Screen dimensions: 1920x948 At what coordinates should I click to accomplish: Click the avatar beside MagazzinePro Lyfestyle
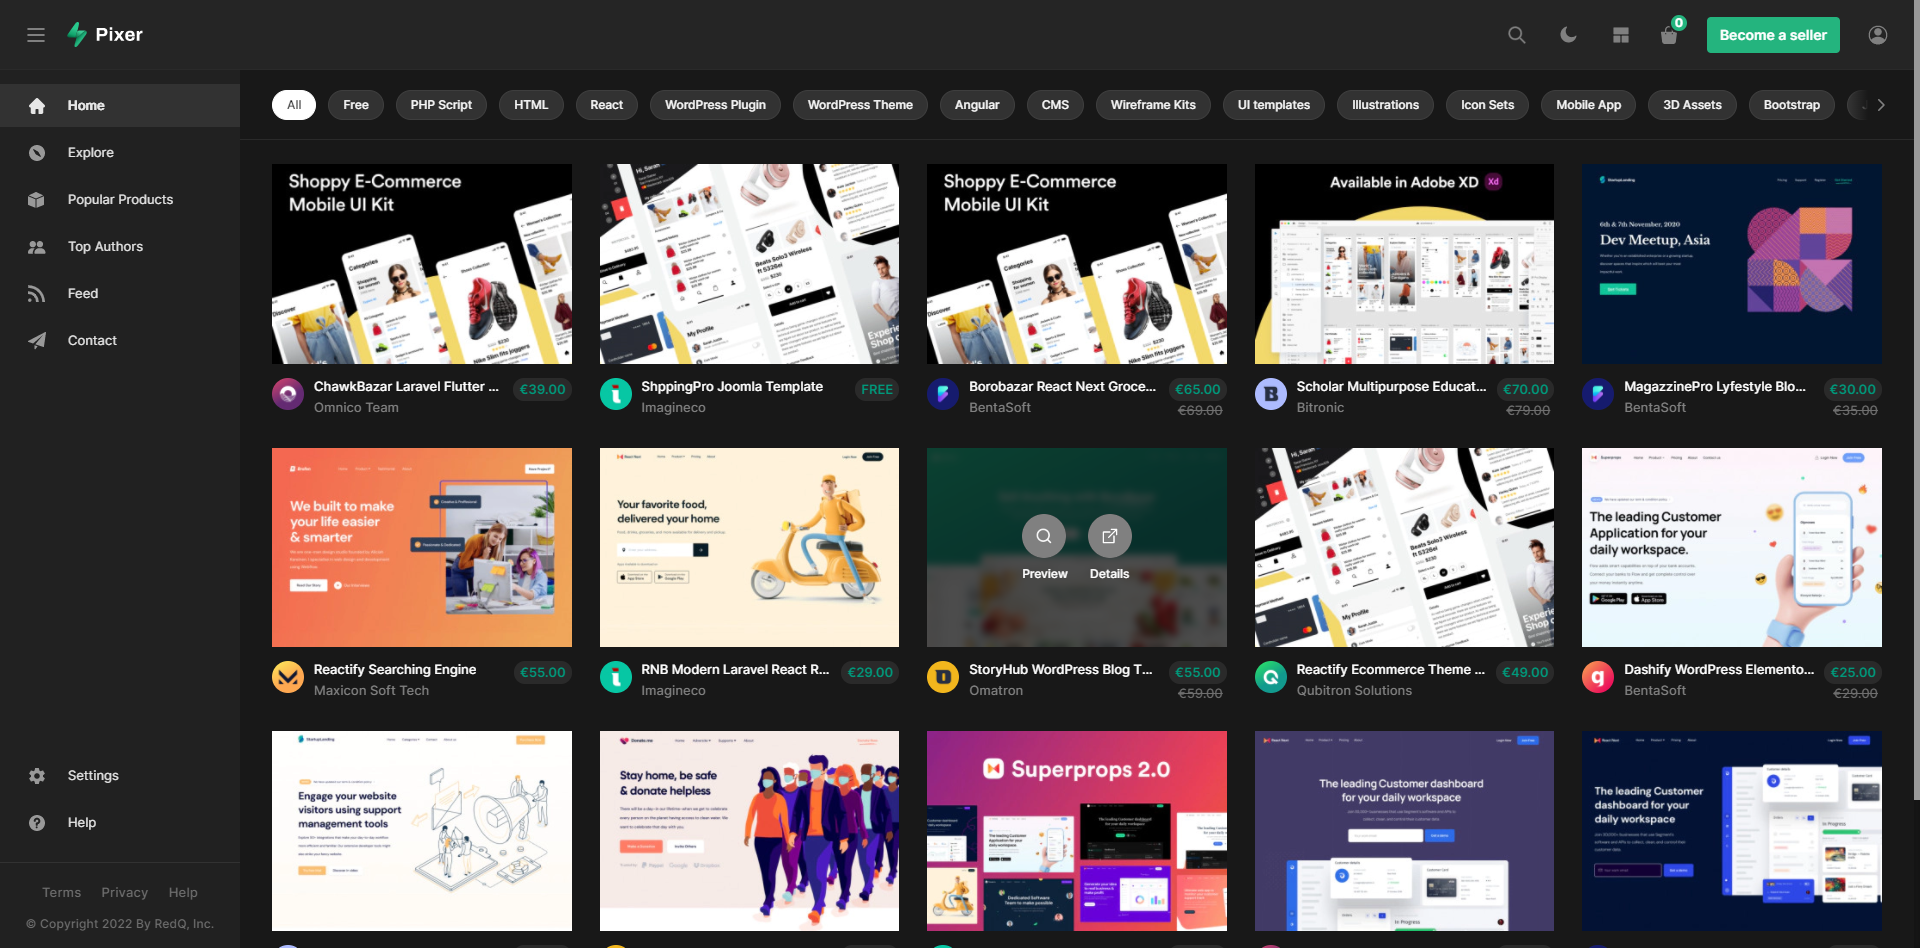click(x=1598, y=394)
